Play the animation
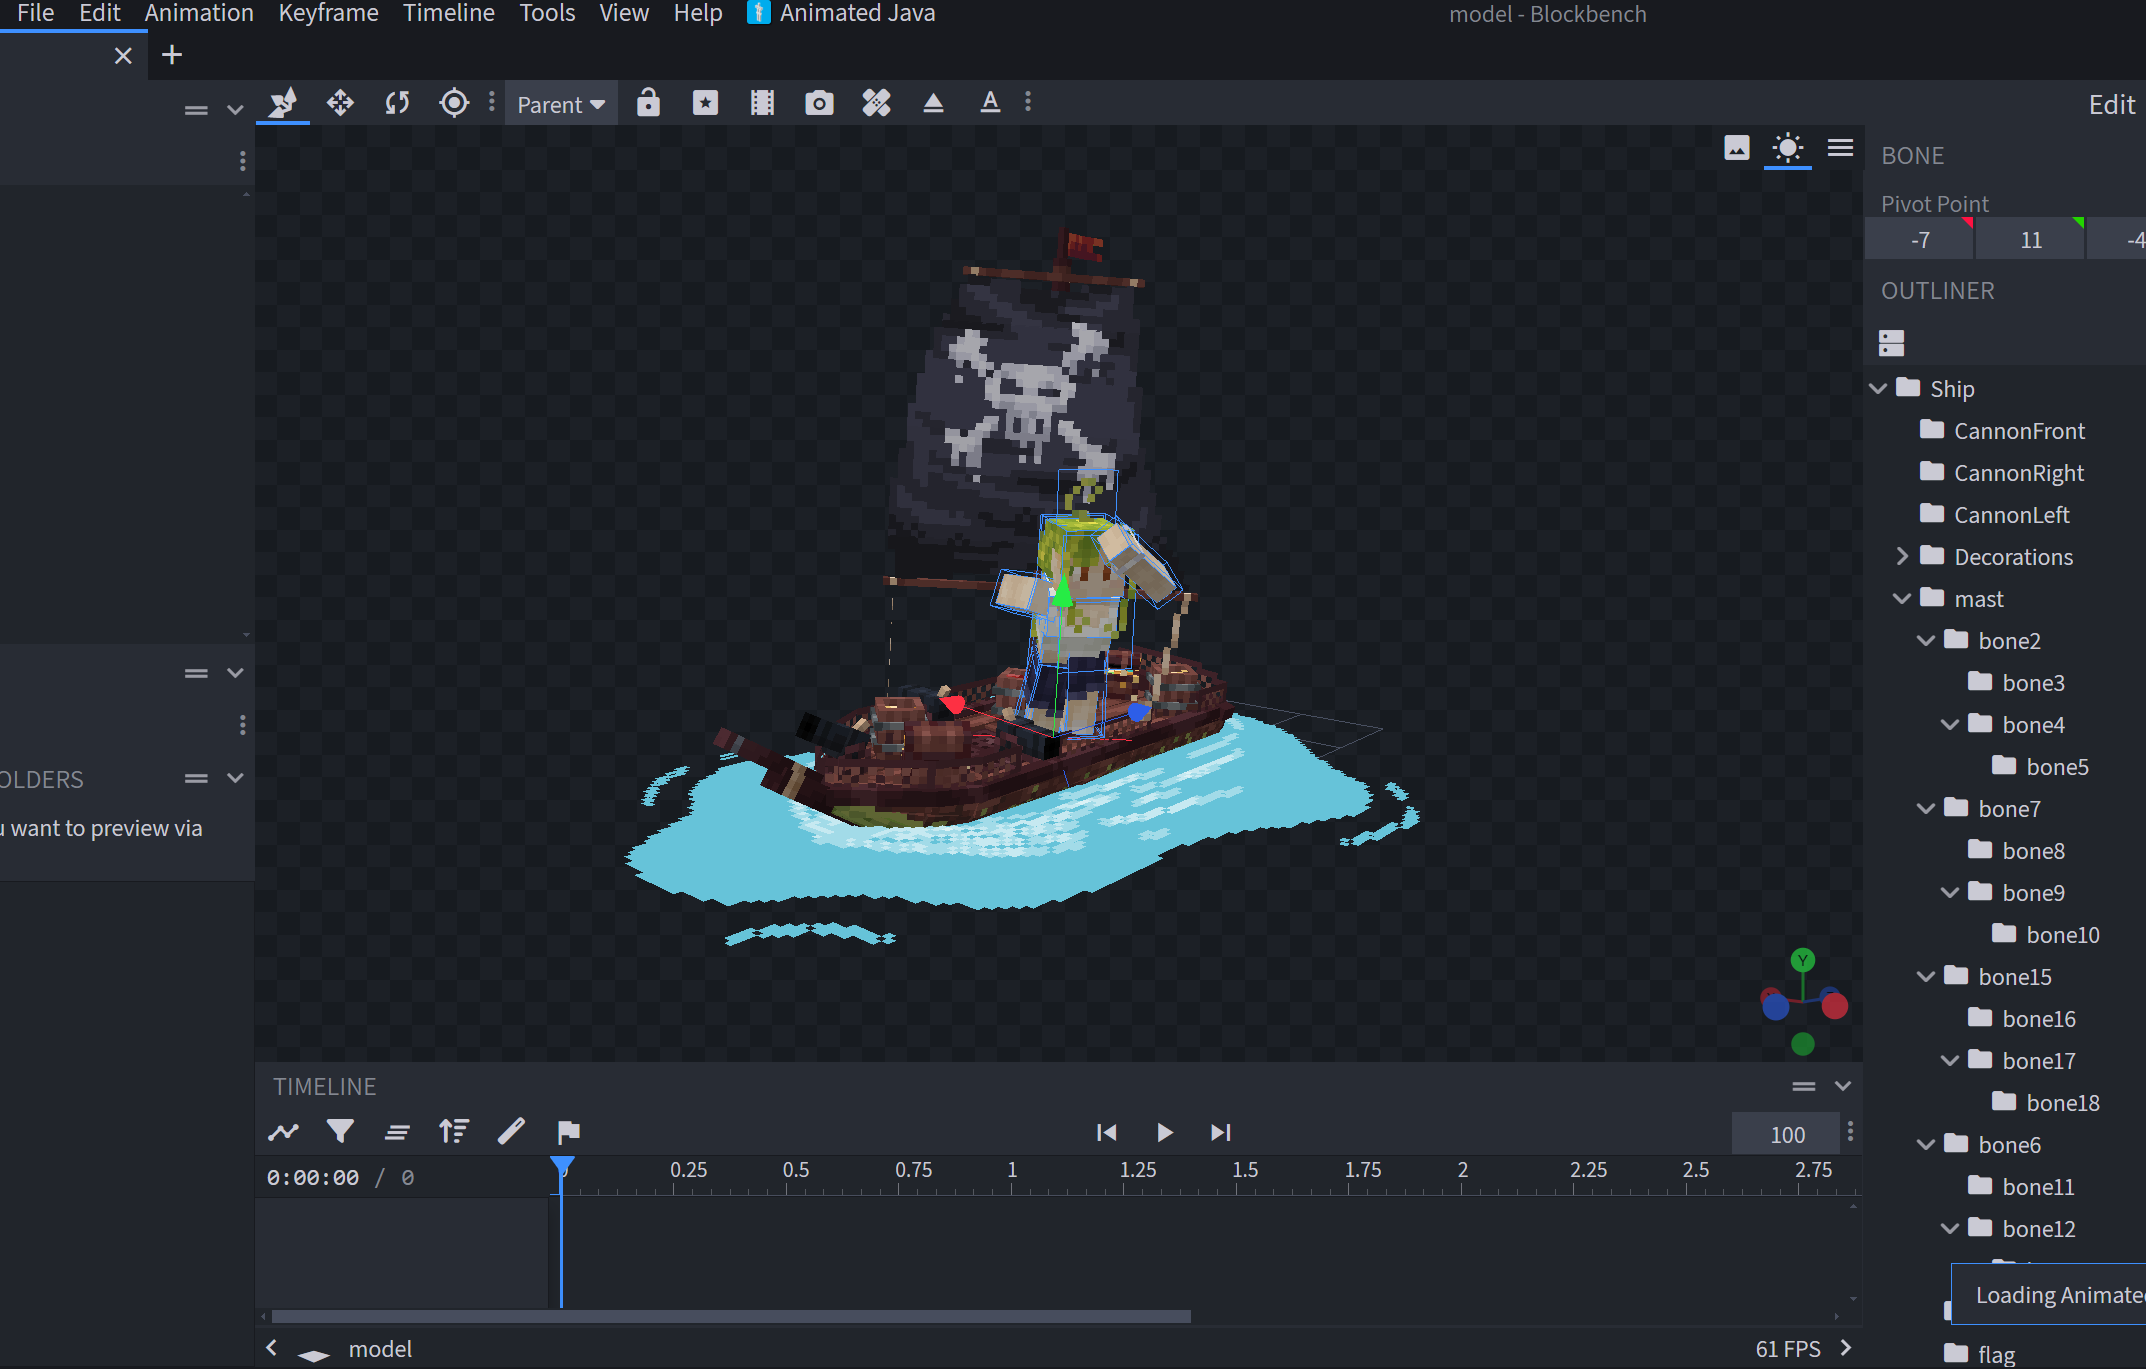2146x1369 pixels. (1164, 1132)
